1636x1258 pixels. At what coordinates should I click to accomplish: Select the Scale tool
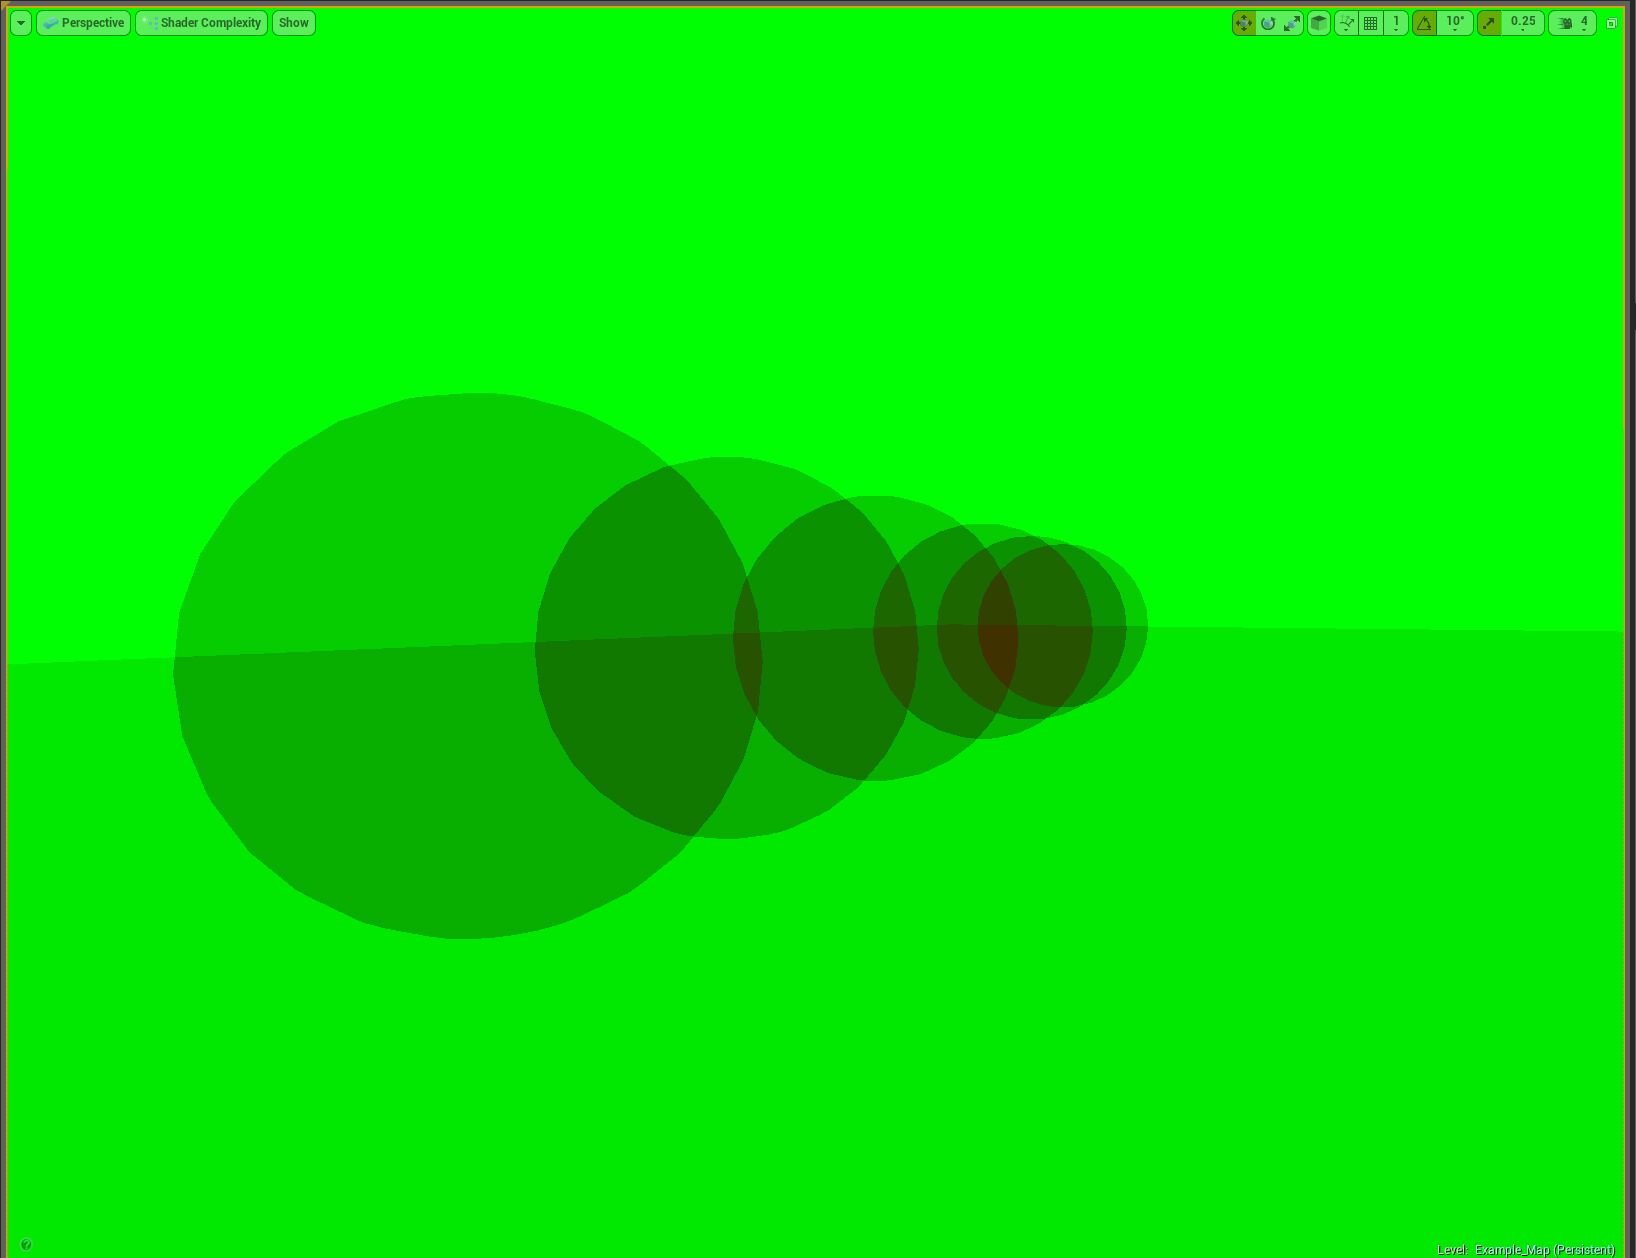point(1291,22)
